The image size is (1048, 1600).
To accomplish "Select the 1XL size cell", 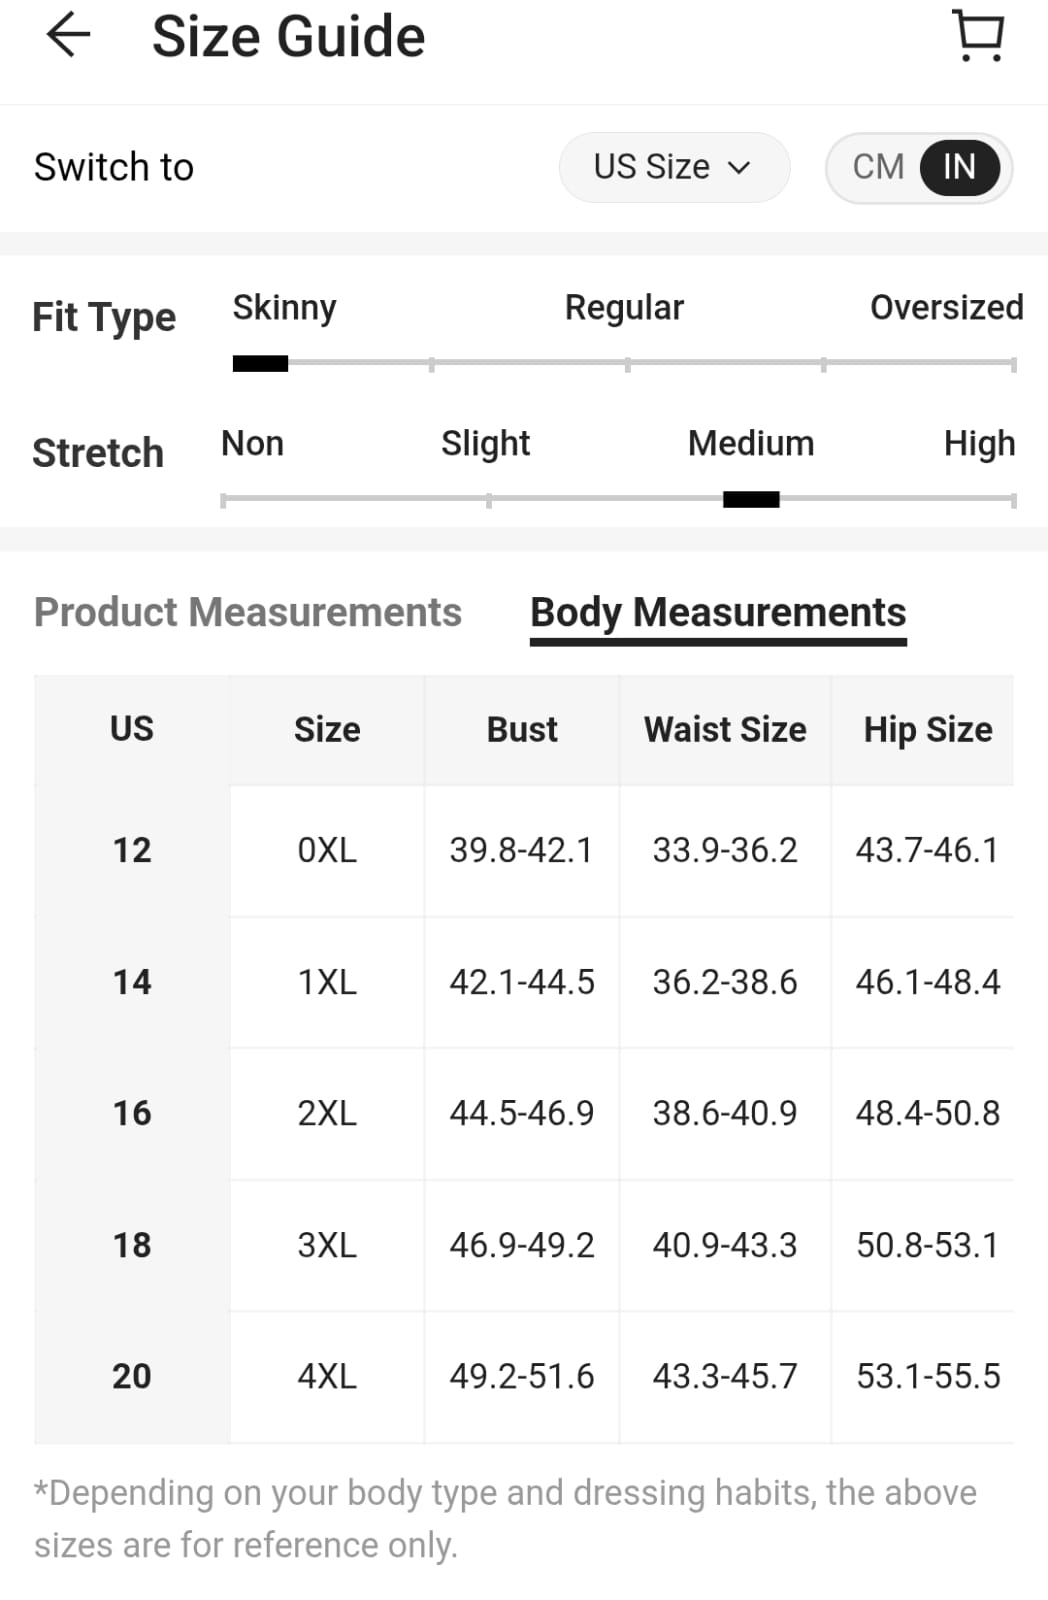I will tap(327, 982).
